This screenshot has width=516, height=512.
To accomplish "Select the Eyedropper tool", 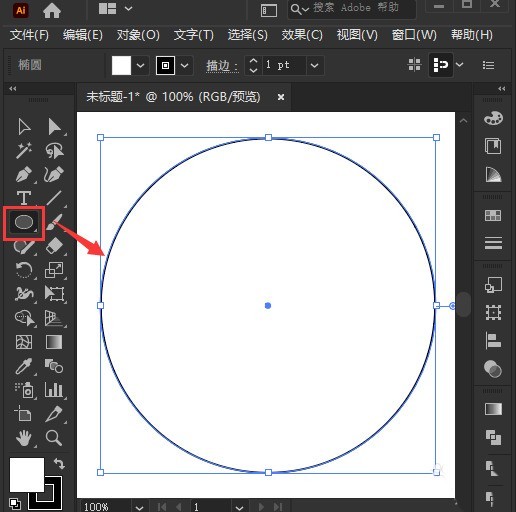I will click(x=24, y=366).
